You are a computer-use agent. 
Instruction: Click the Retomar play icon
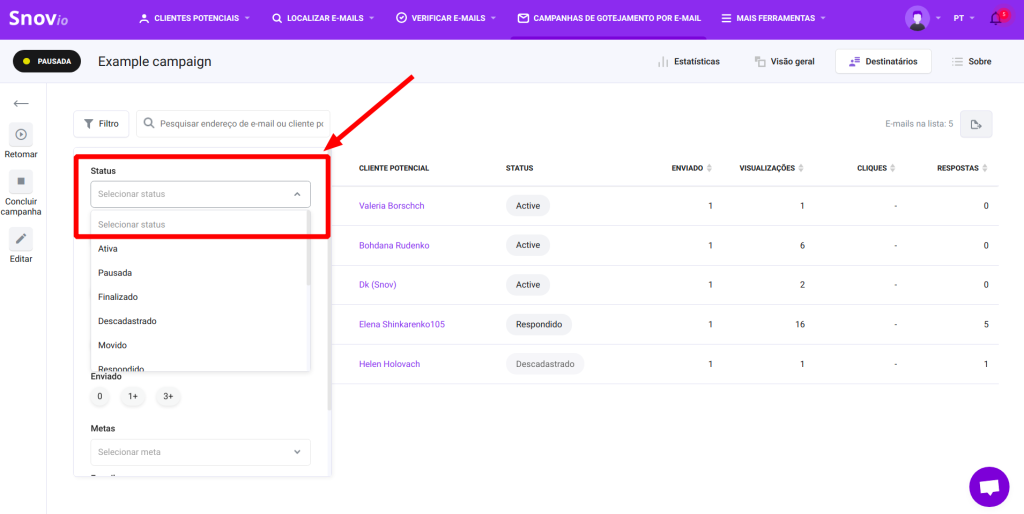[21, 135]
